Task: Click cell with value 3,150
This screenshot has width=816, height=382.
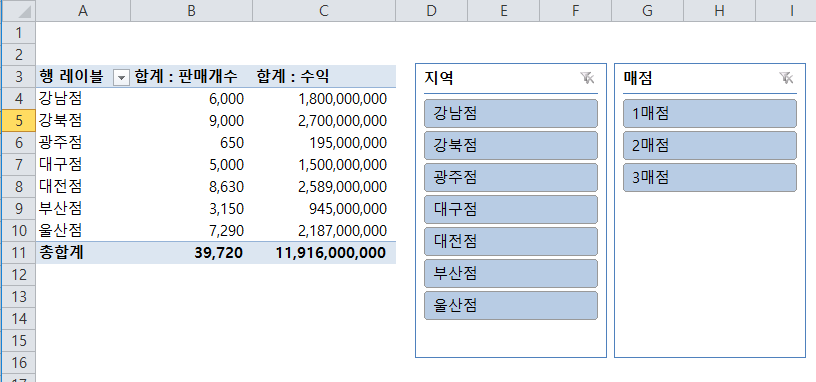Action: tap(192, 208)
